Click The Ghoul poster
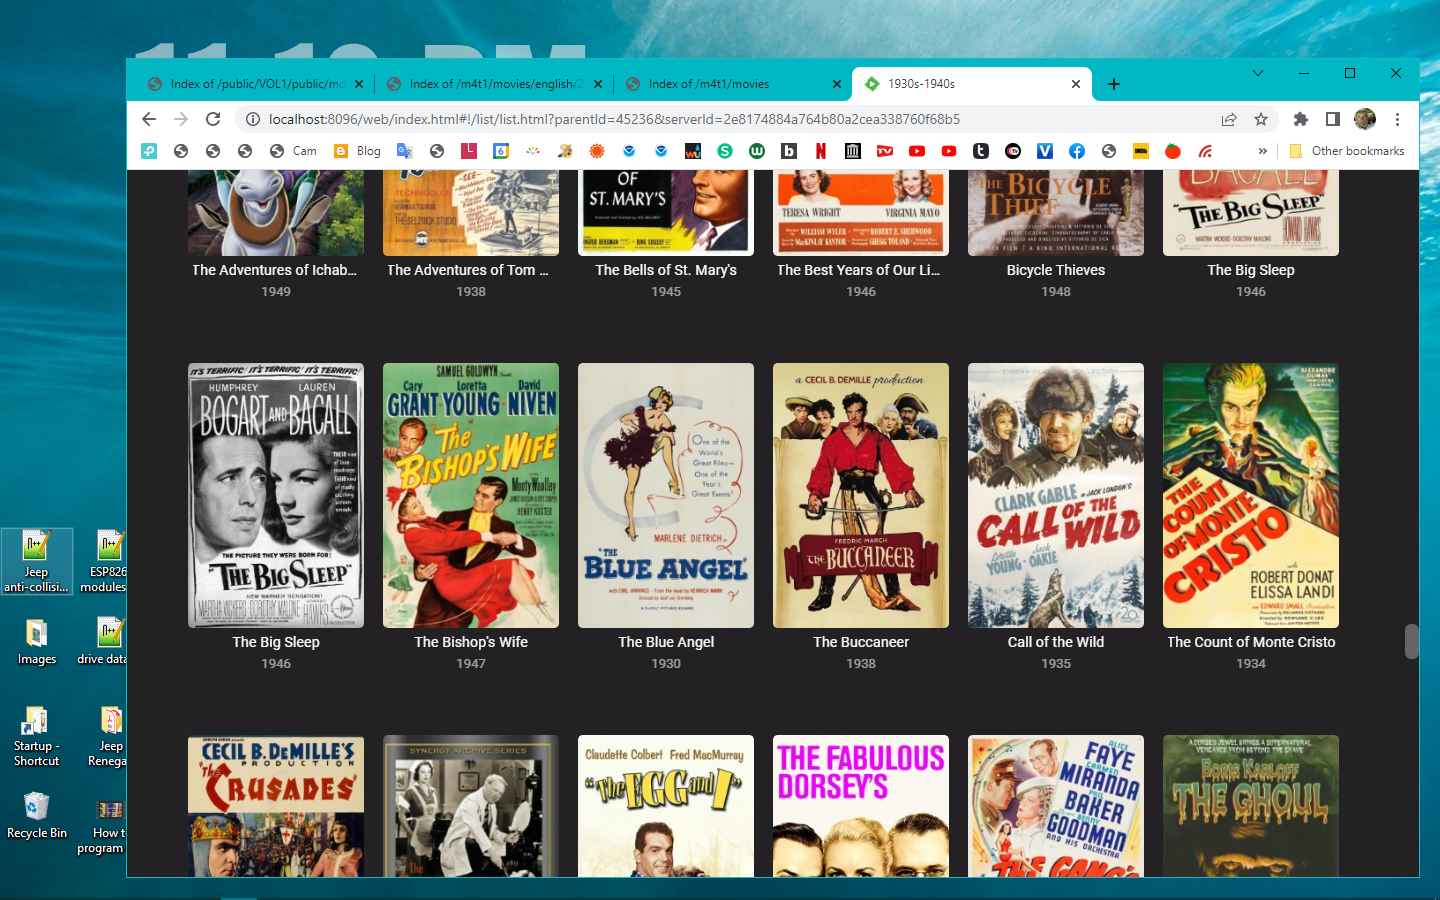Image resolution: width=1440 pixels, height=900 pixels. click(1251, 806)
